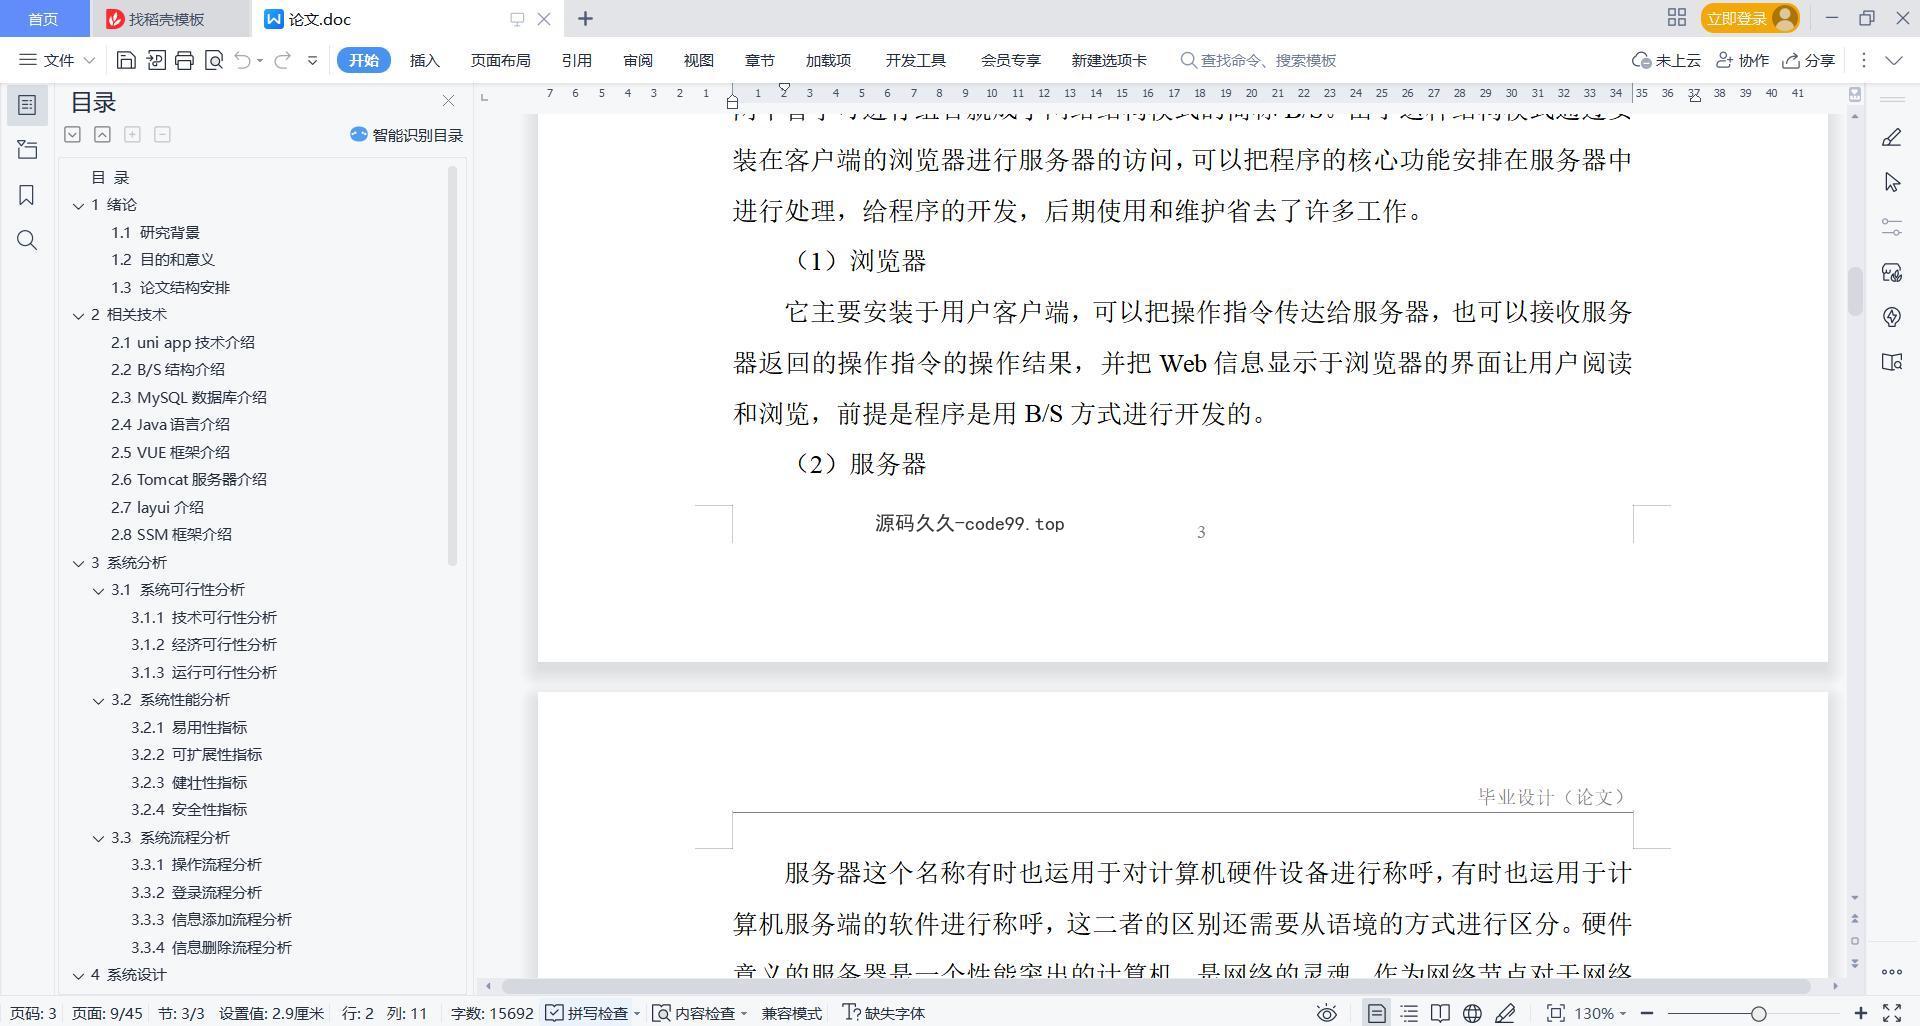Open a new tab with plus button
The width and height of the screenshot is (1920, 1026).
(x=585, y=18)
